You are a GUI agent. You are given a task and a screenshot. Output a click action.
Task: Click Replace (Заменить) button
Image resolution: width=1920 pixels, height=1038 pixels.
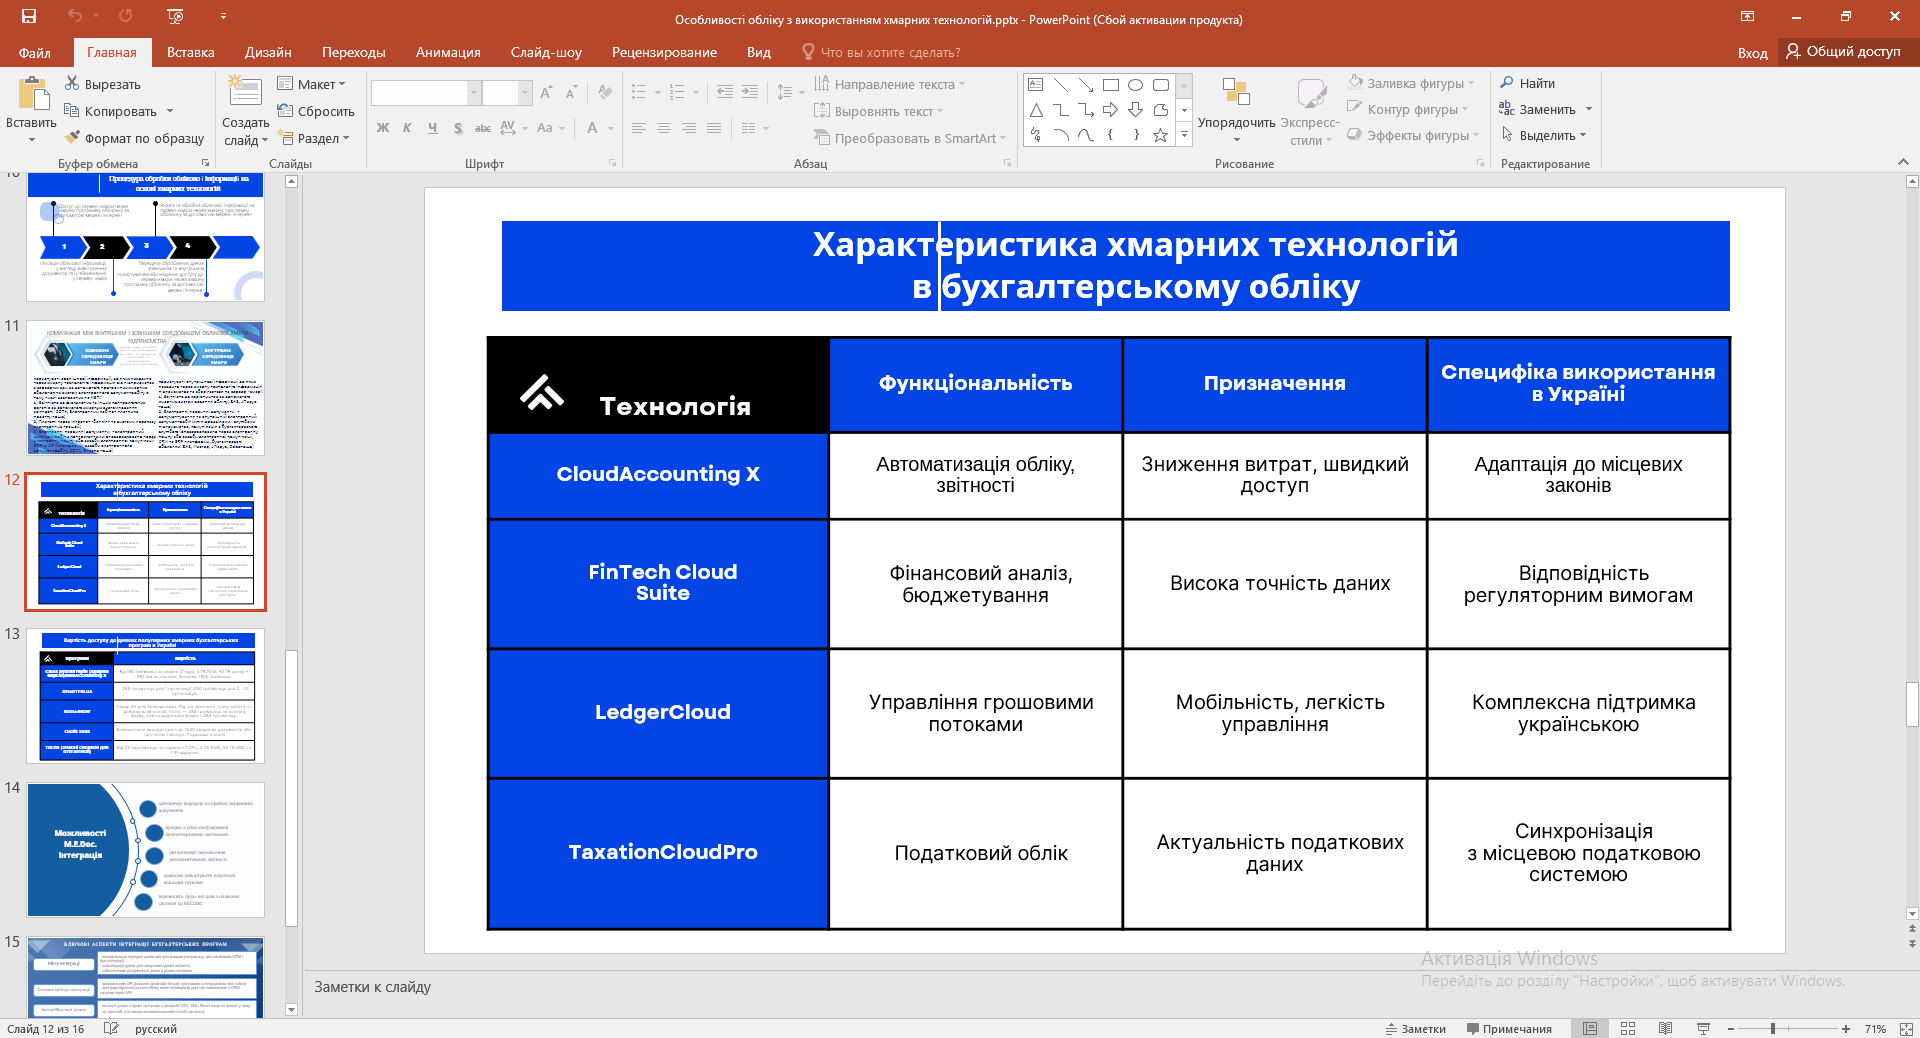coord(1537,109)
